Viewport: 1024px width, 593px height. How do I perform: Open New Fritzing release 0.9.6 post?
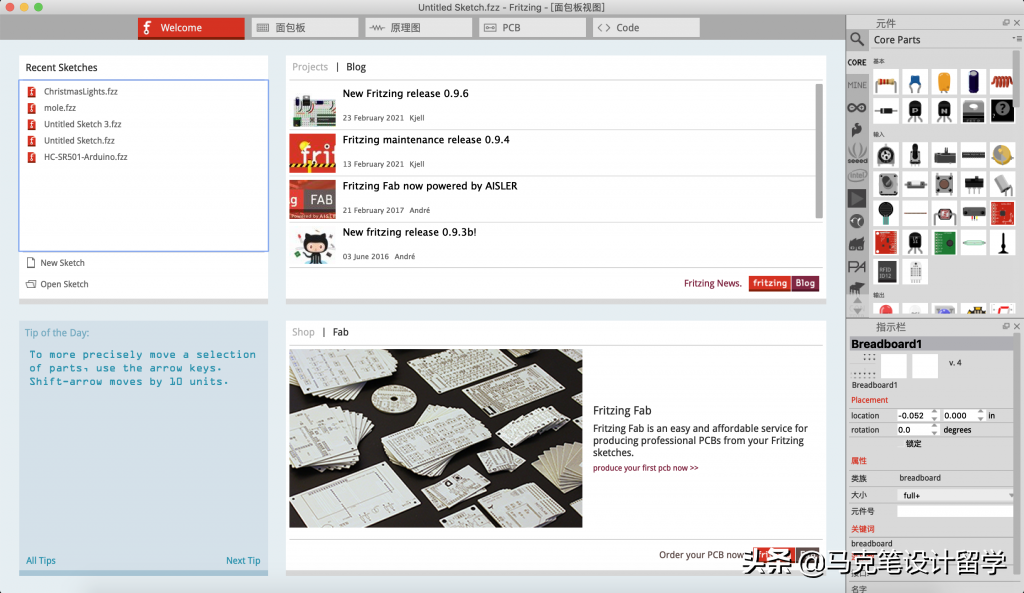(405, 93)
